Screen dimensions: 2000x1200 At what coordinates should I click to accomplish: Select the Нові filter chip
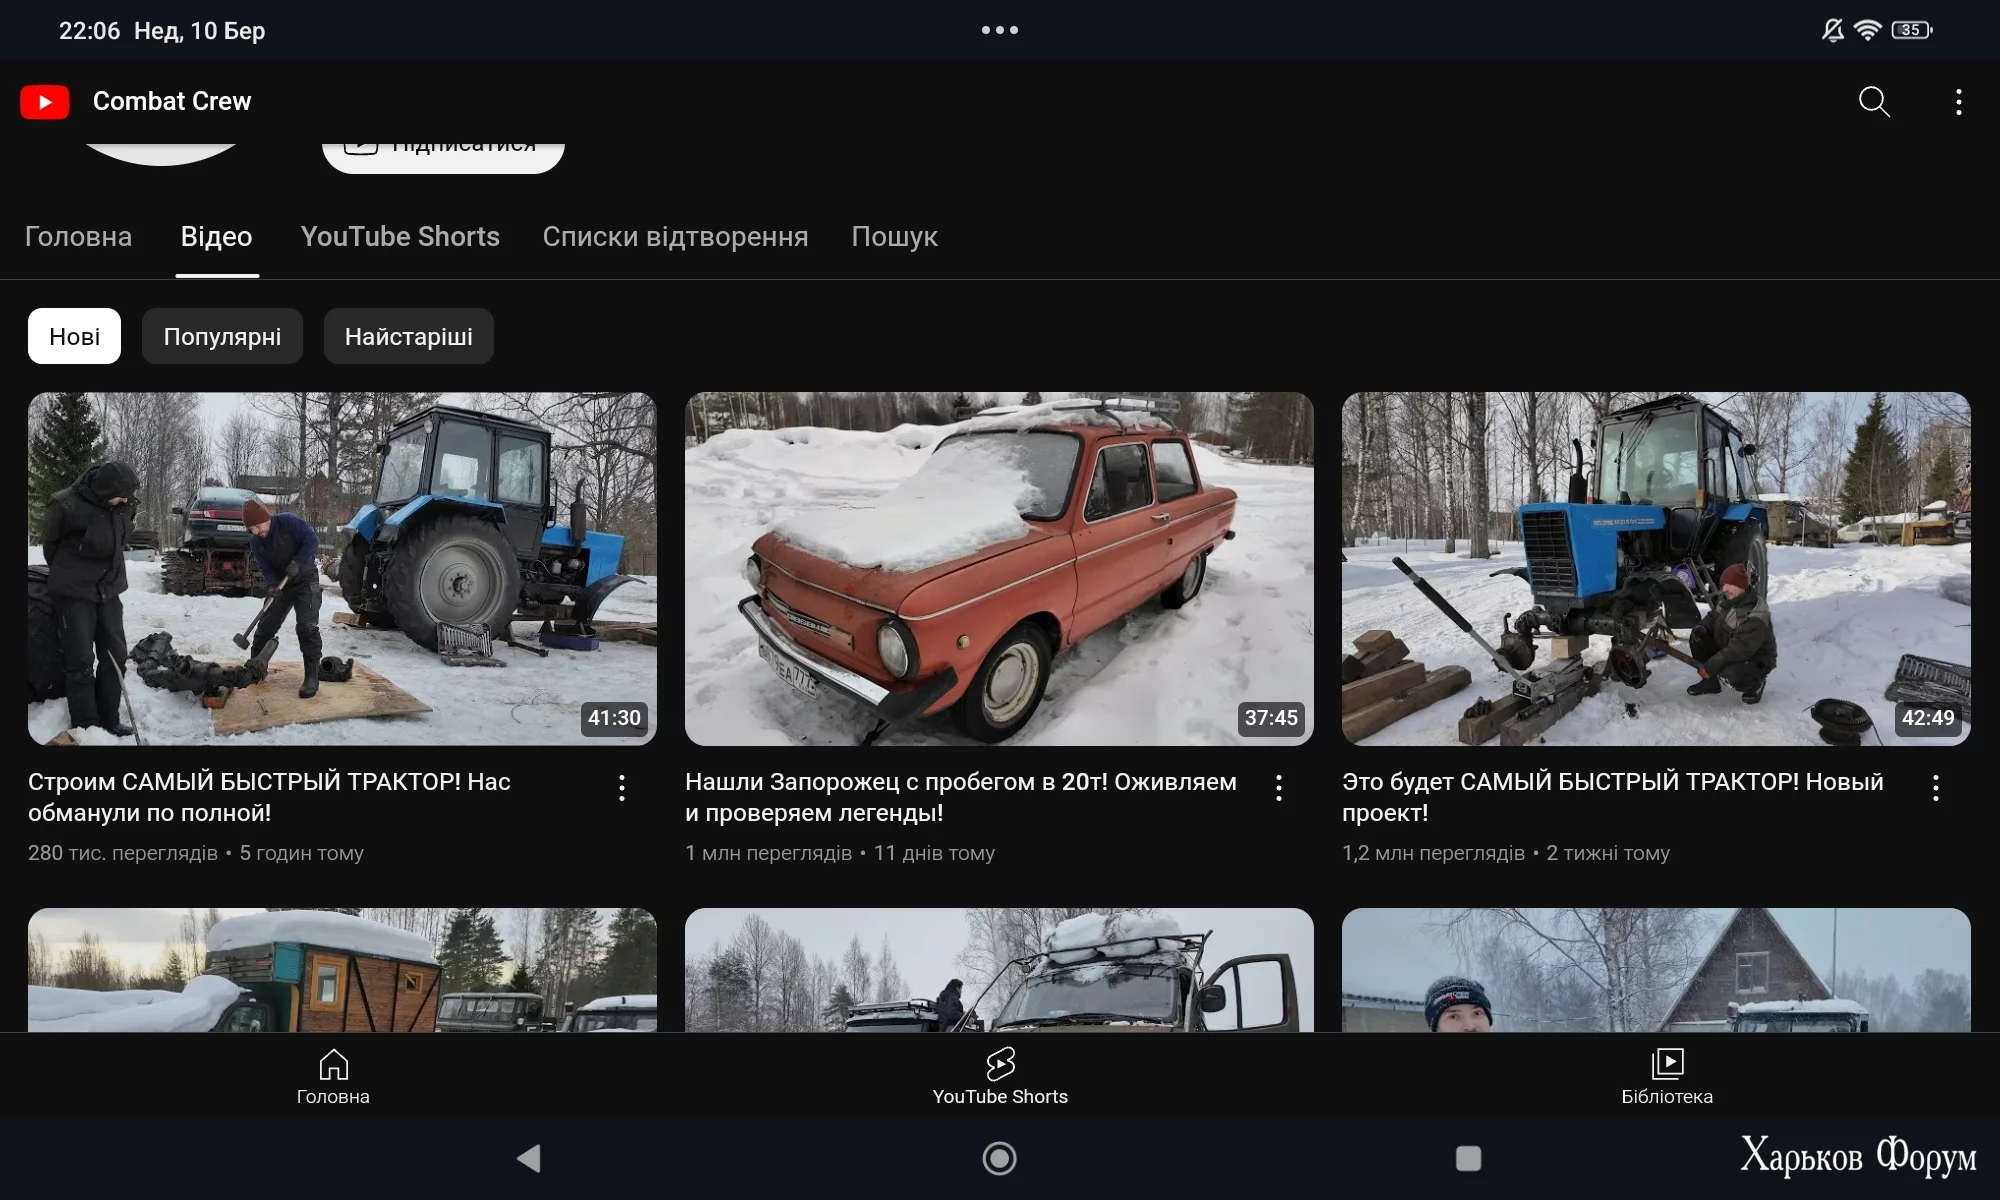tap(74, 336)
